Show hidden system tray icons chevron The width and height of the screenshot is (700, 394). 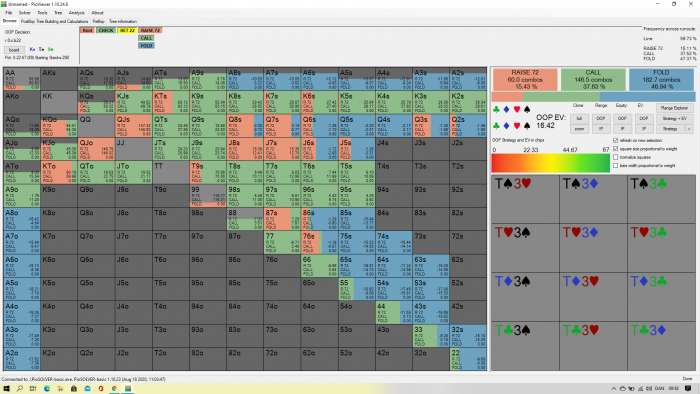click(x=614, y=389)
